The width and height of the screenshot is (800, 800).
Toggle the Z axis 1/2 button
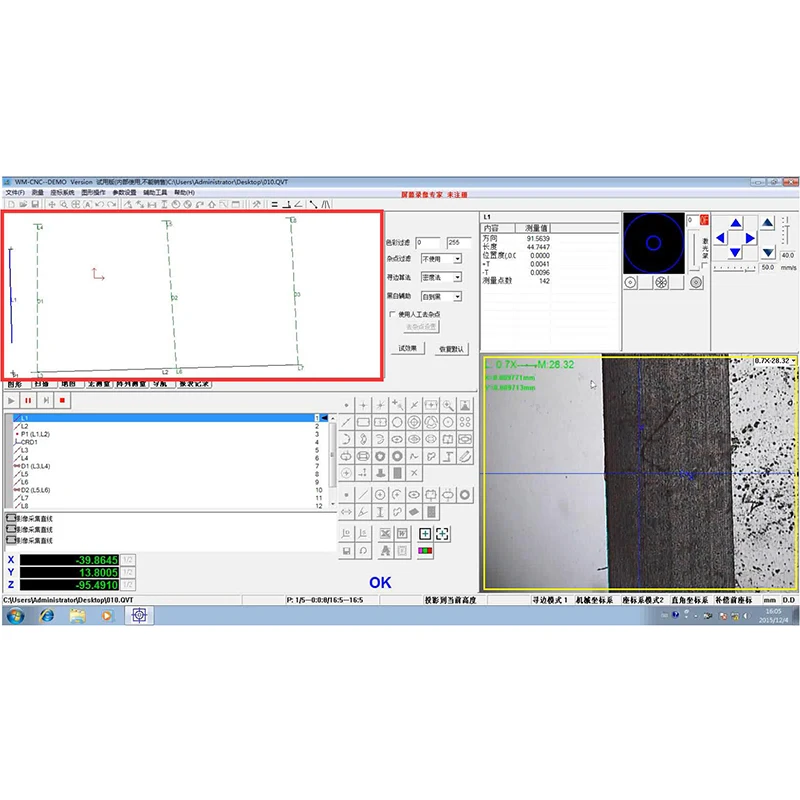pos(128,585)
